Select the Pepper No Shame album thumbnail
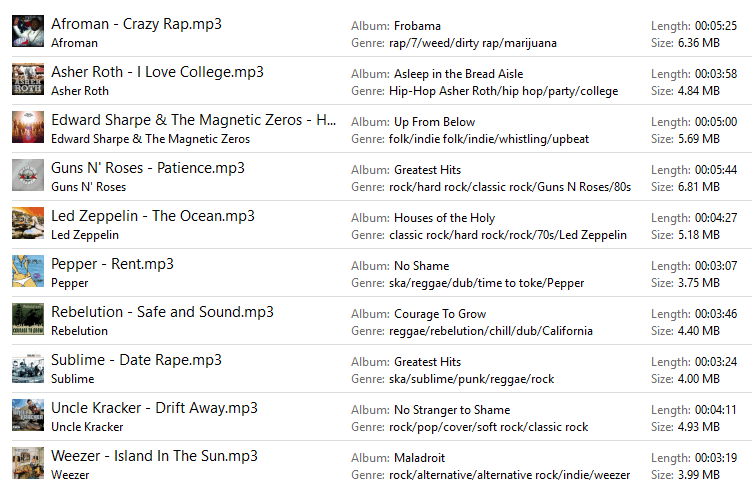Image resolution: width=752 pixels, height=500 pixels. pyautogui.click(x=28, y=271)
